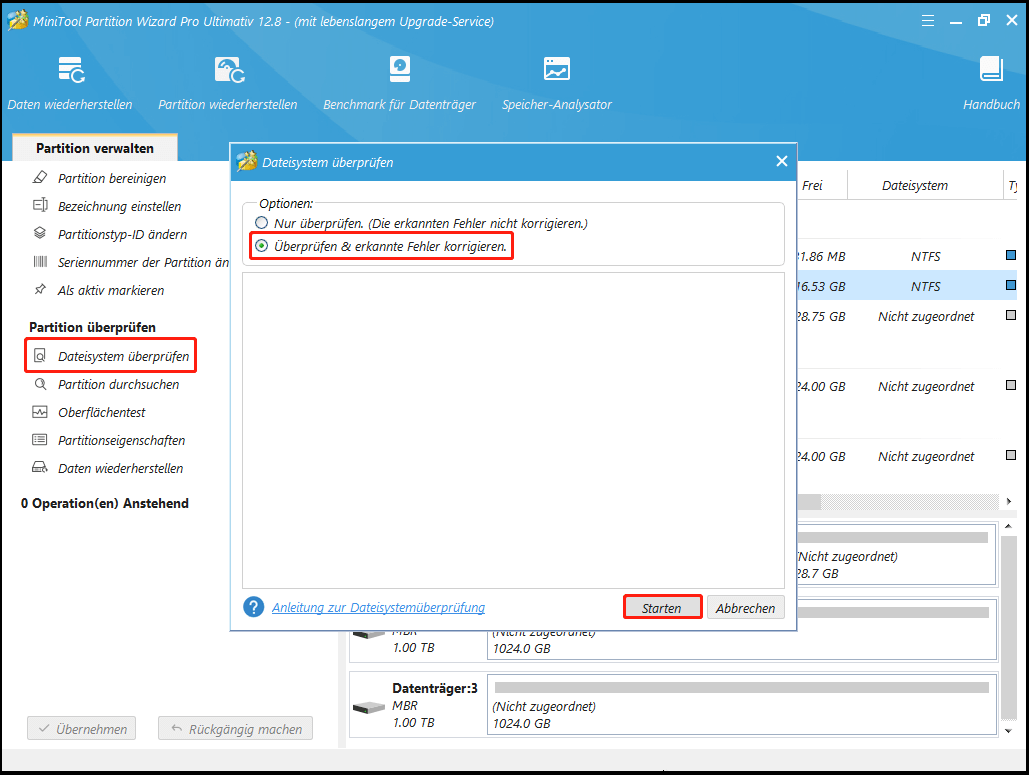Click Partition durchsuchen magnifier icon
The height and width of the screenshot is (775, 1029).
pos(40,384)
